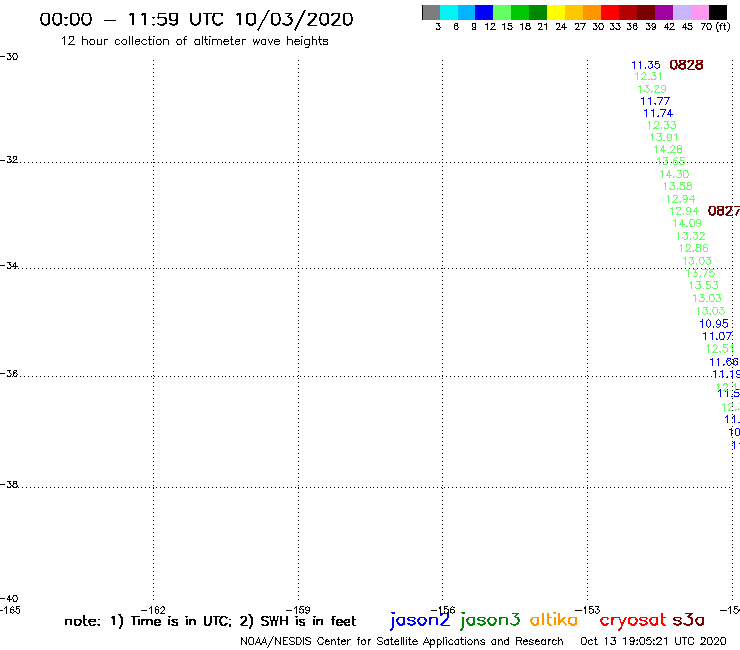Viewport: 740px width, 650px height.
Task: Click the value 13.32
Action: pos(690,236)
